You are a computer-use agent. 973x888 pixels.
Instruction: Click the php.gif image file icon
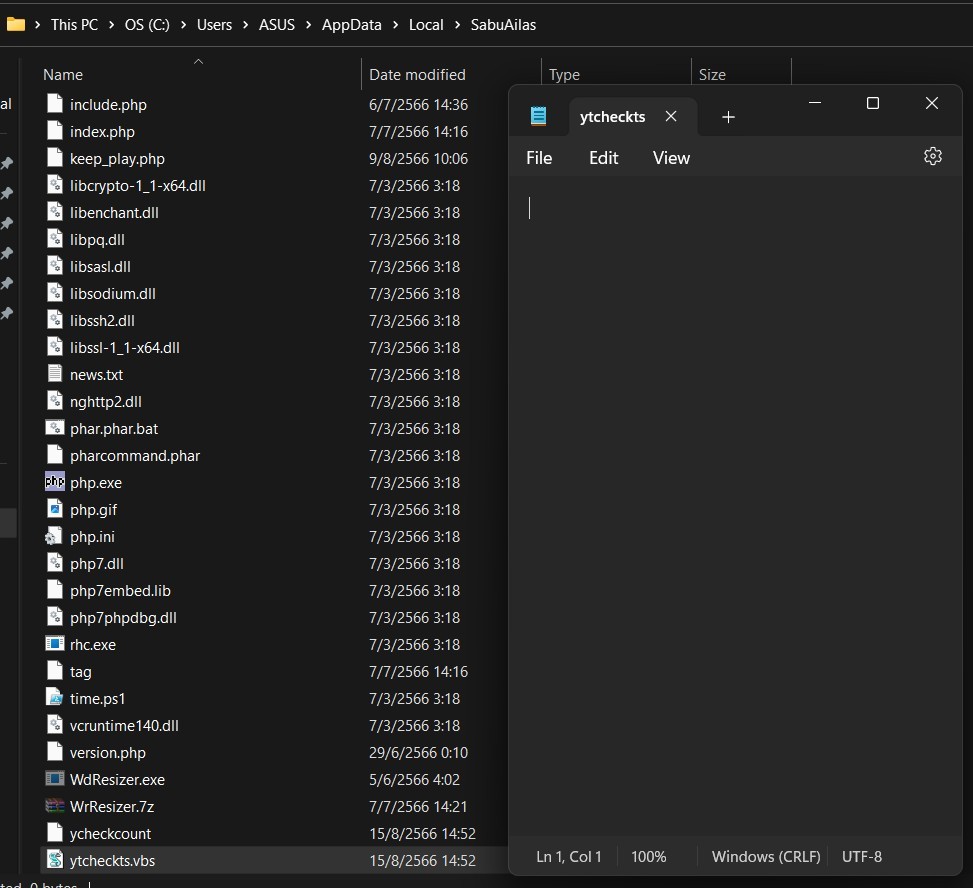[x=55, y=509]
